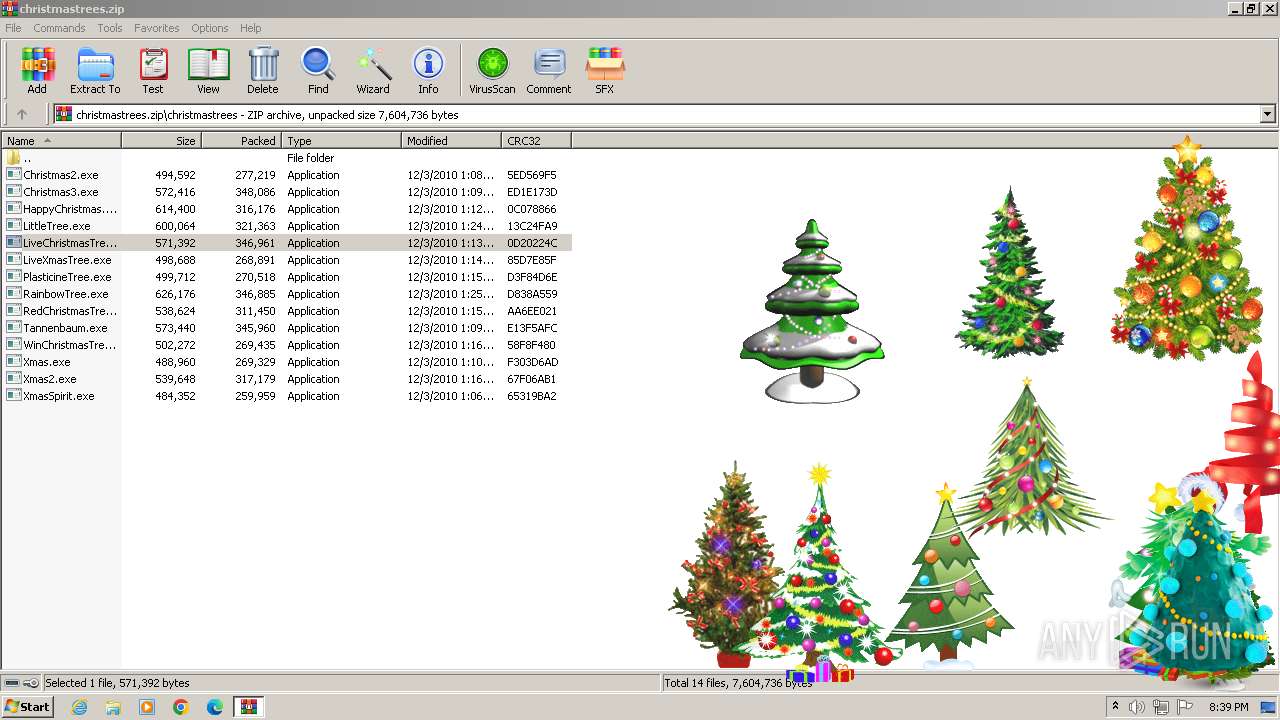Launch Chrome from taskbar
Image resolution: width=1280 pixels, height=720 pixels.
(181, 707)
